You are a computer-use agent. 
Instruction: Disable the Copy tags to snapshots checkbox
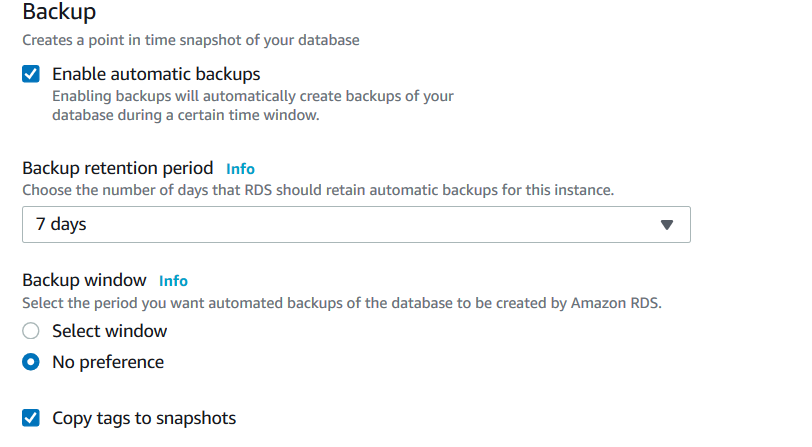[x=31, y=418]
